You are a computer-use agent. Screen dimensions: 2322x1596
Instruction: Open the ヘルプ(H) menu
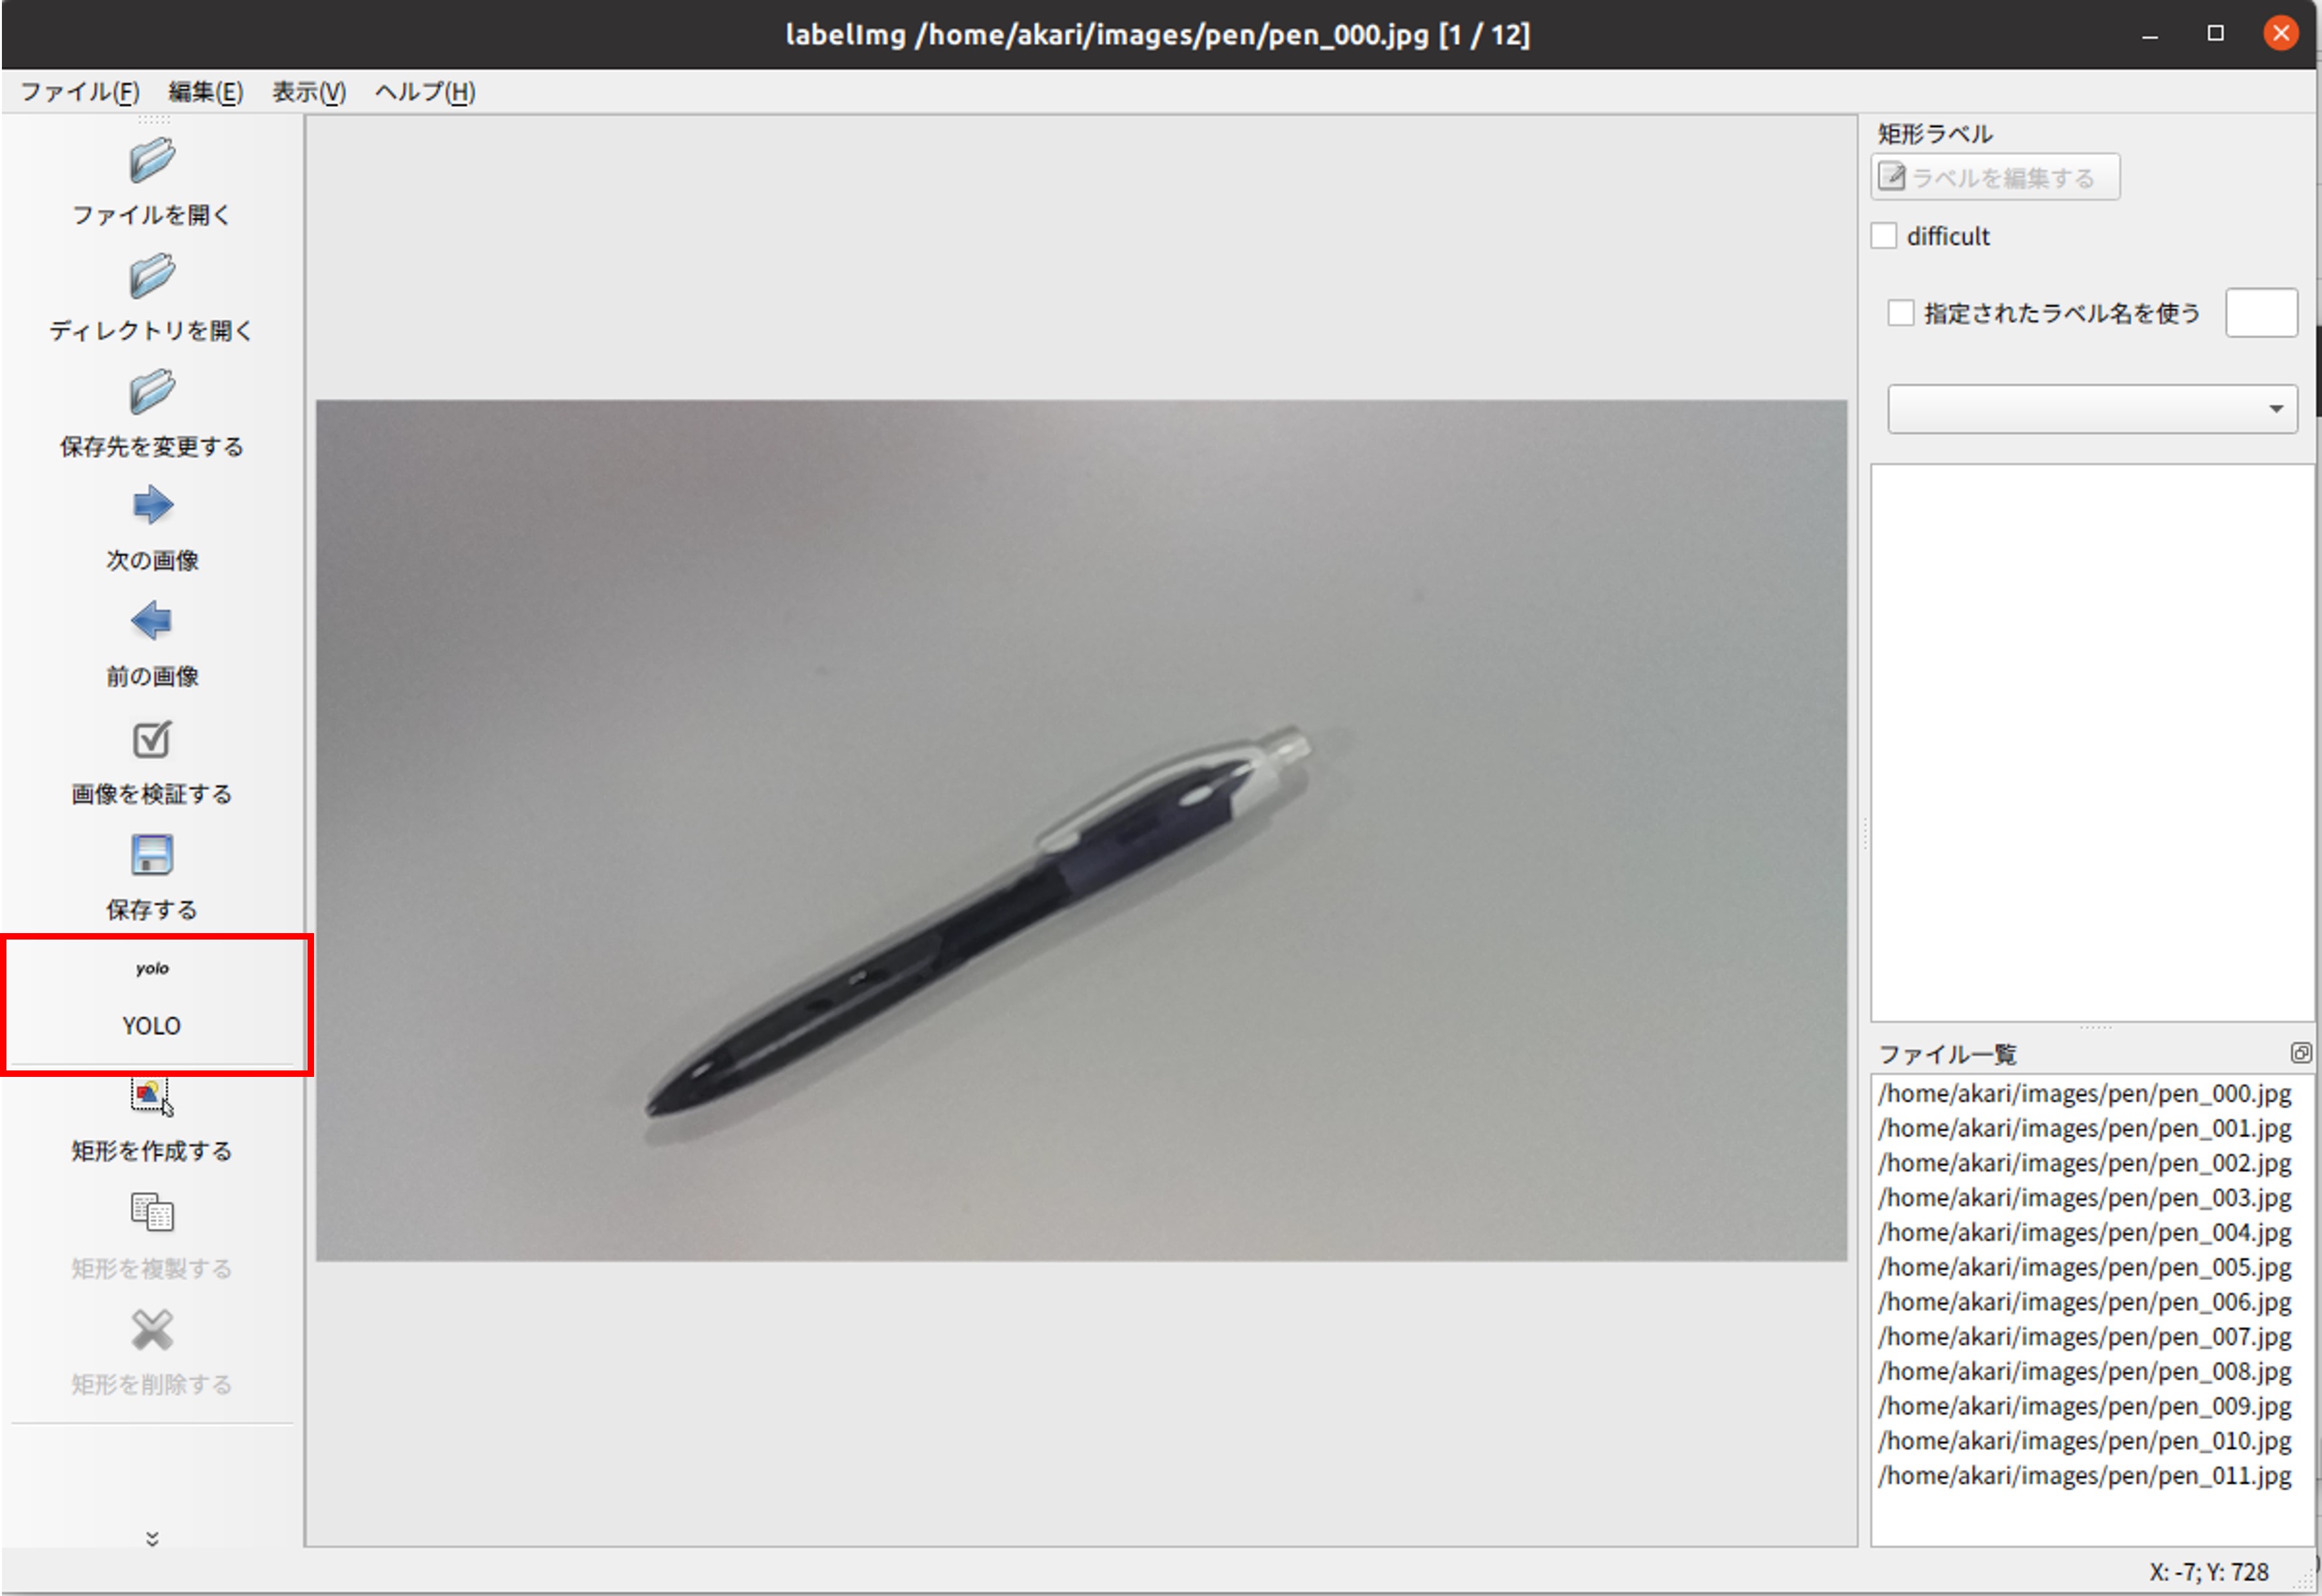pyautogui.click(x=425, y=92)
